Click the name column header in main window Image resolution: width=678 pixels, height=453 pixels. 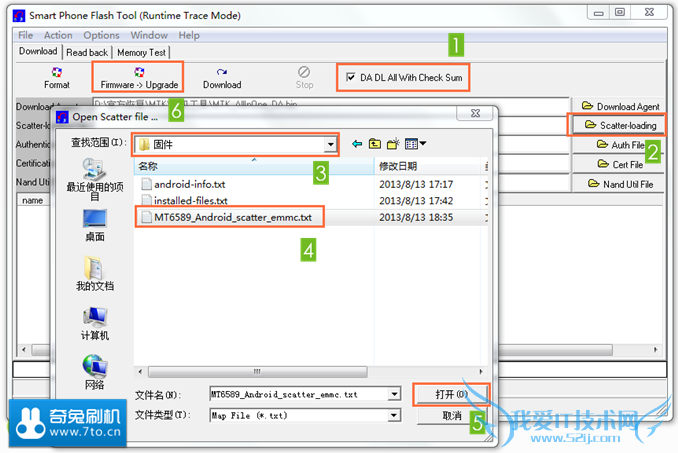point(32,201)
